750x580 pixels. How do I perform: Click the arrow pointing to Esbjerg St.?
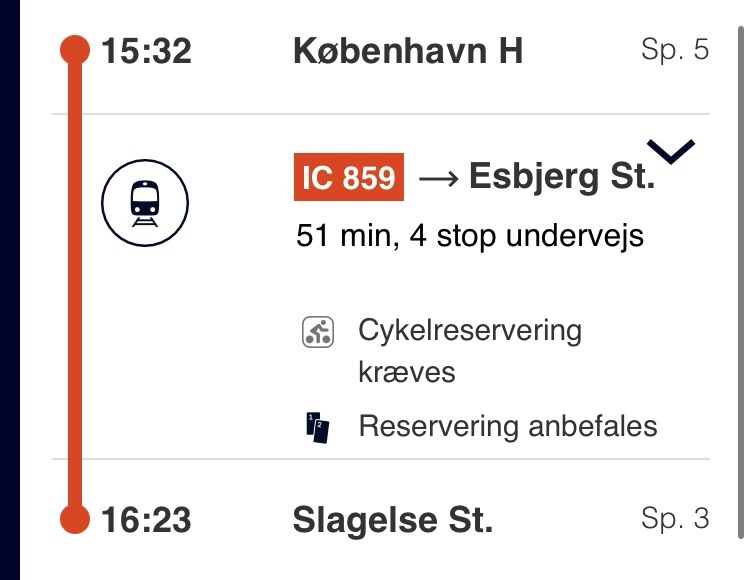click(x=438, y=179)
